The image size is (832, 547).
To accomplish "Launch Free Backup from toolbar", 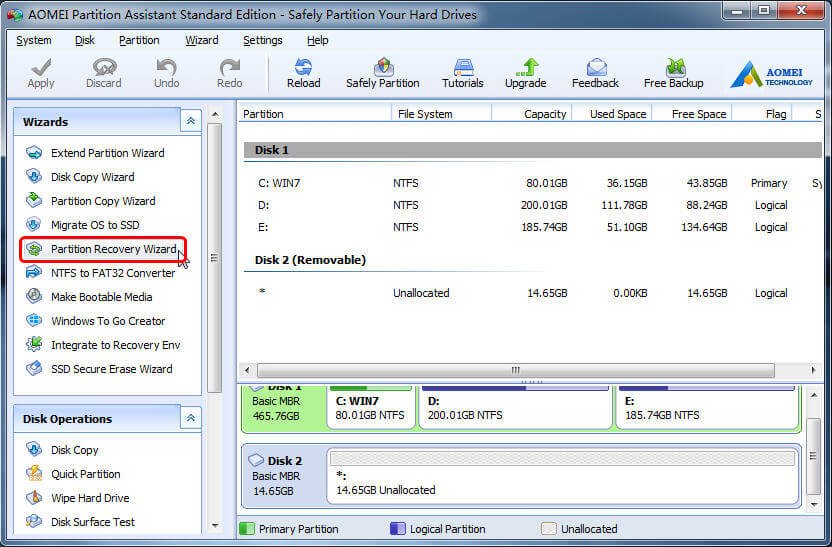I will [673, 73].
